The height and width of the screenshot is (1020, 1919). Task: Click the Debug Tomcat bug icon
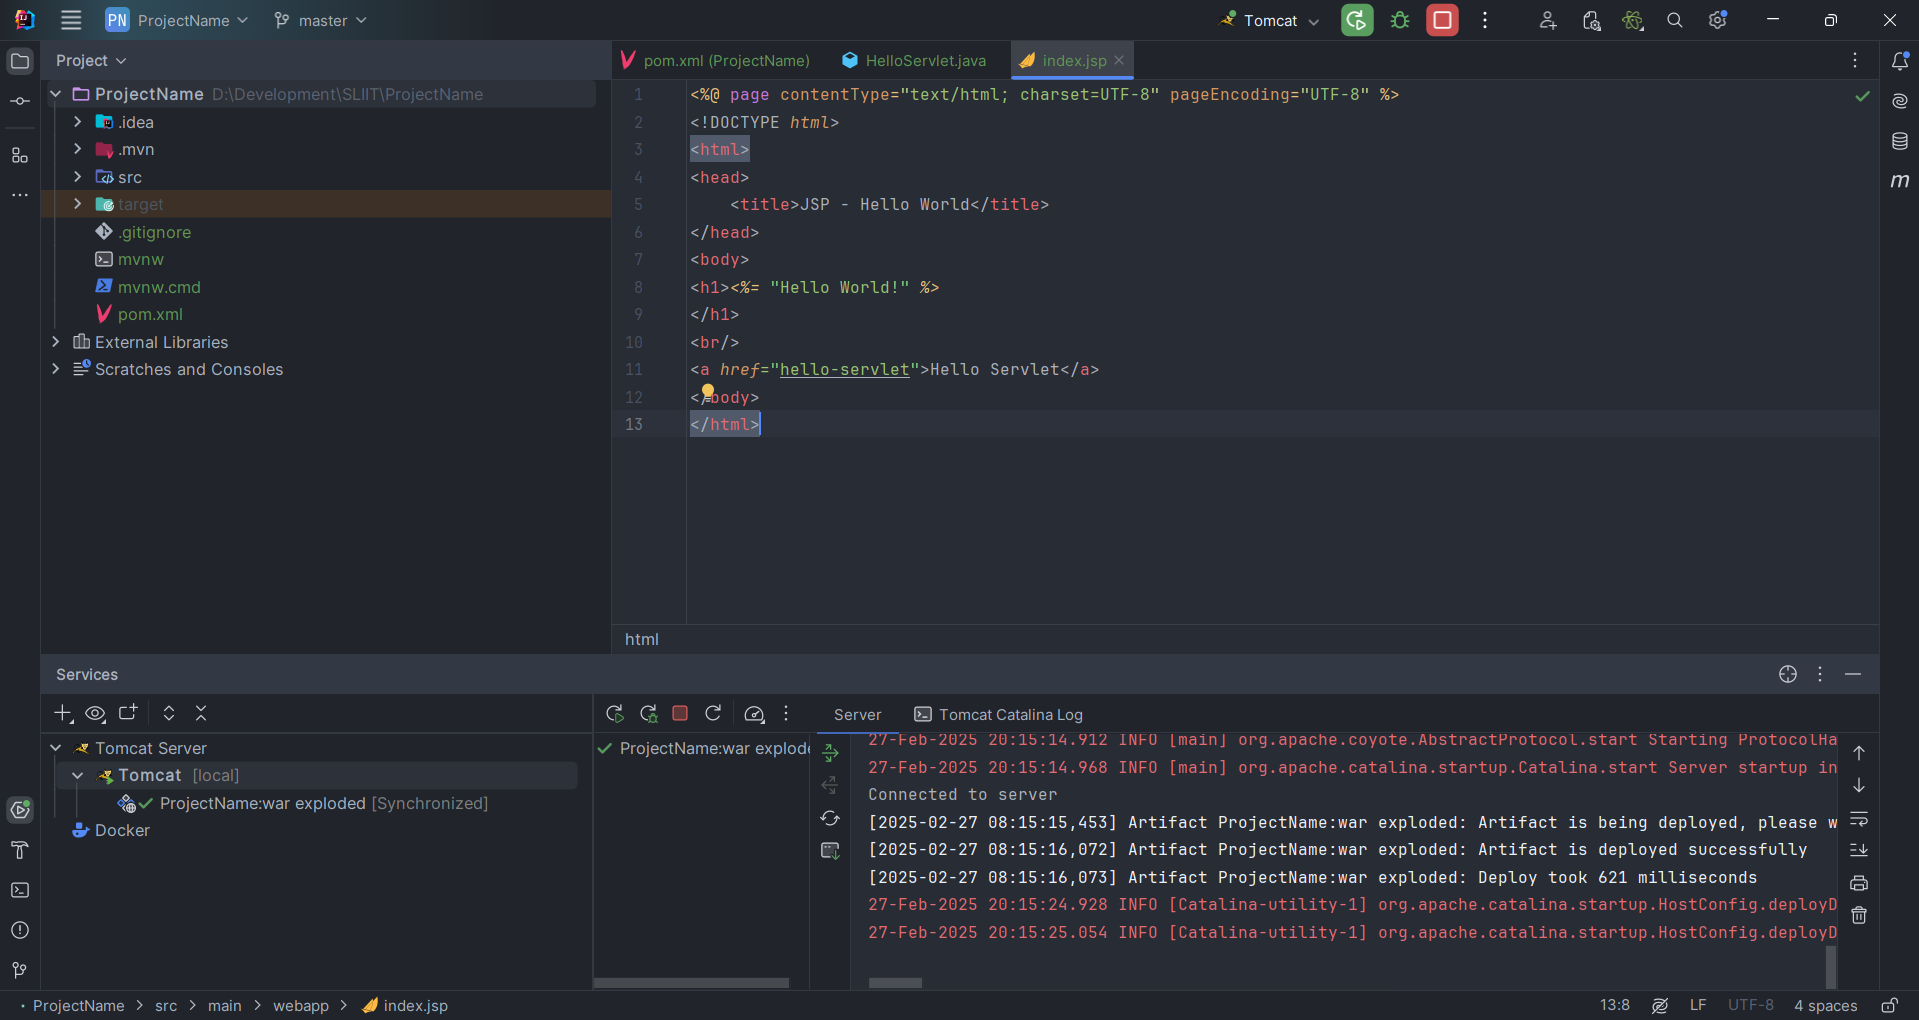1400,20
